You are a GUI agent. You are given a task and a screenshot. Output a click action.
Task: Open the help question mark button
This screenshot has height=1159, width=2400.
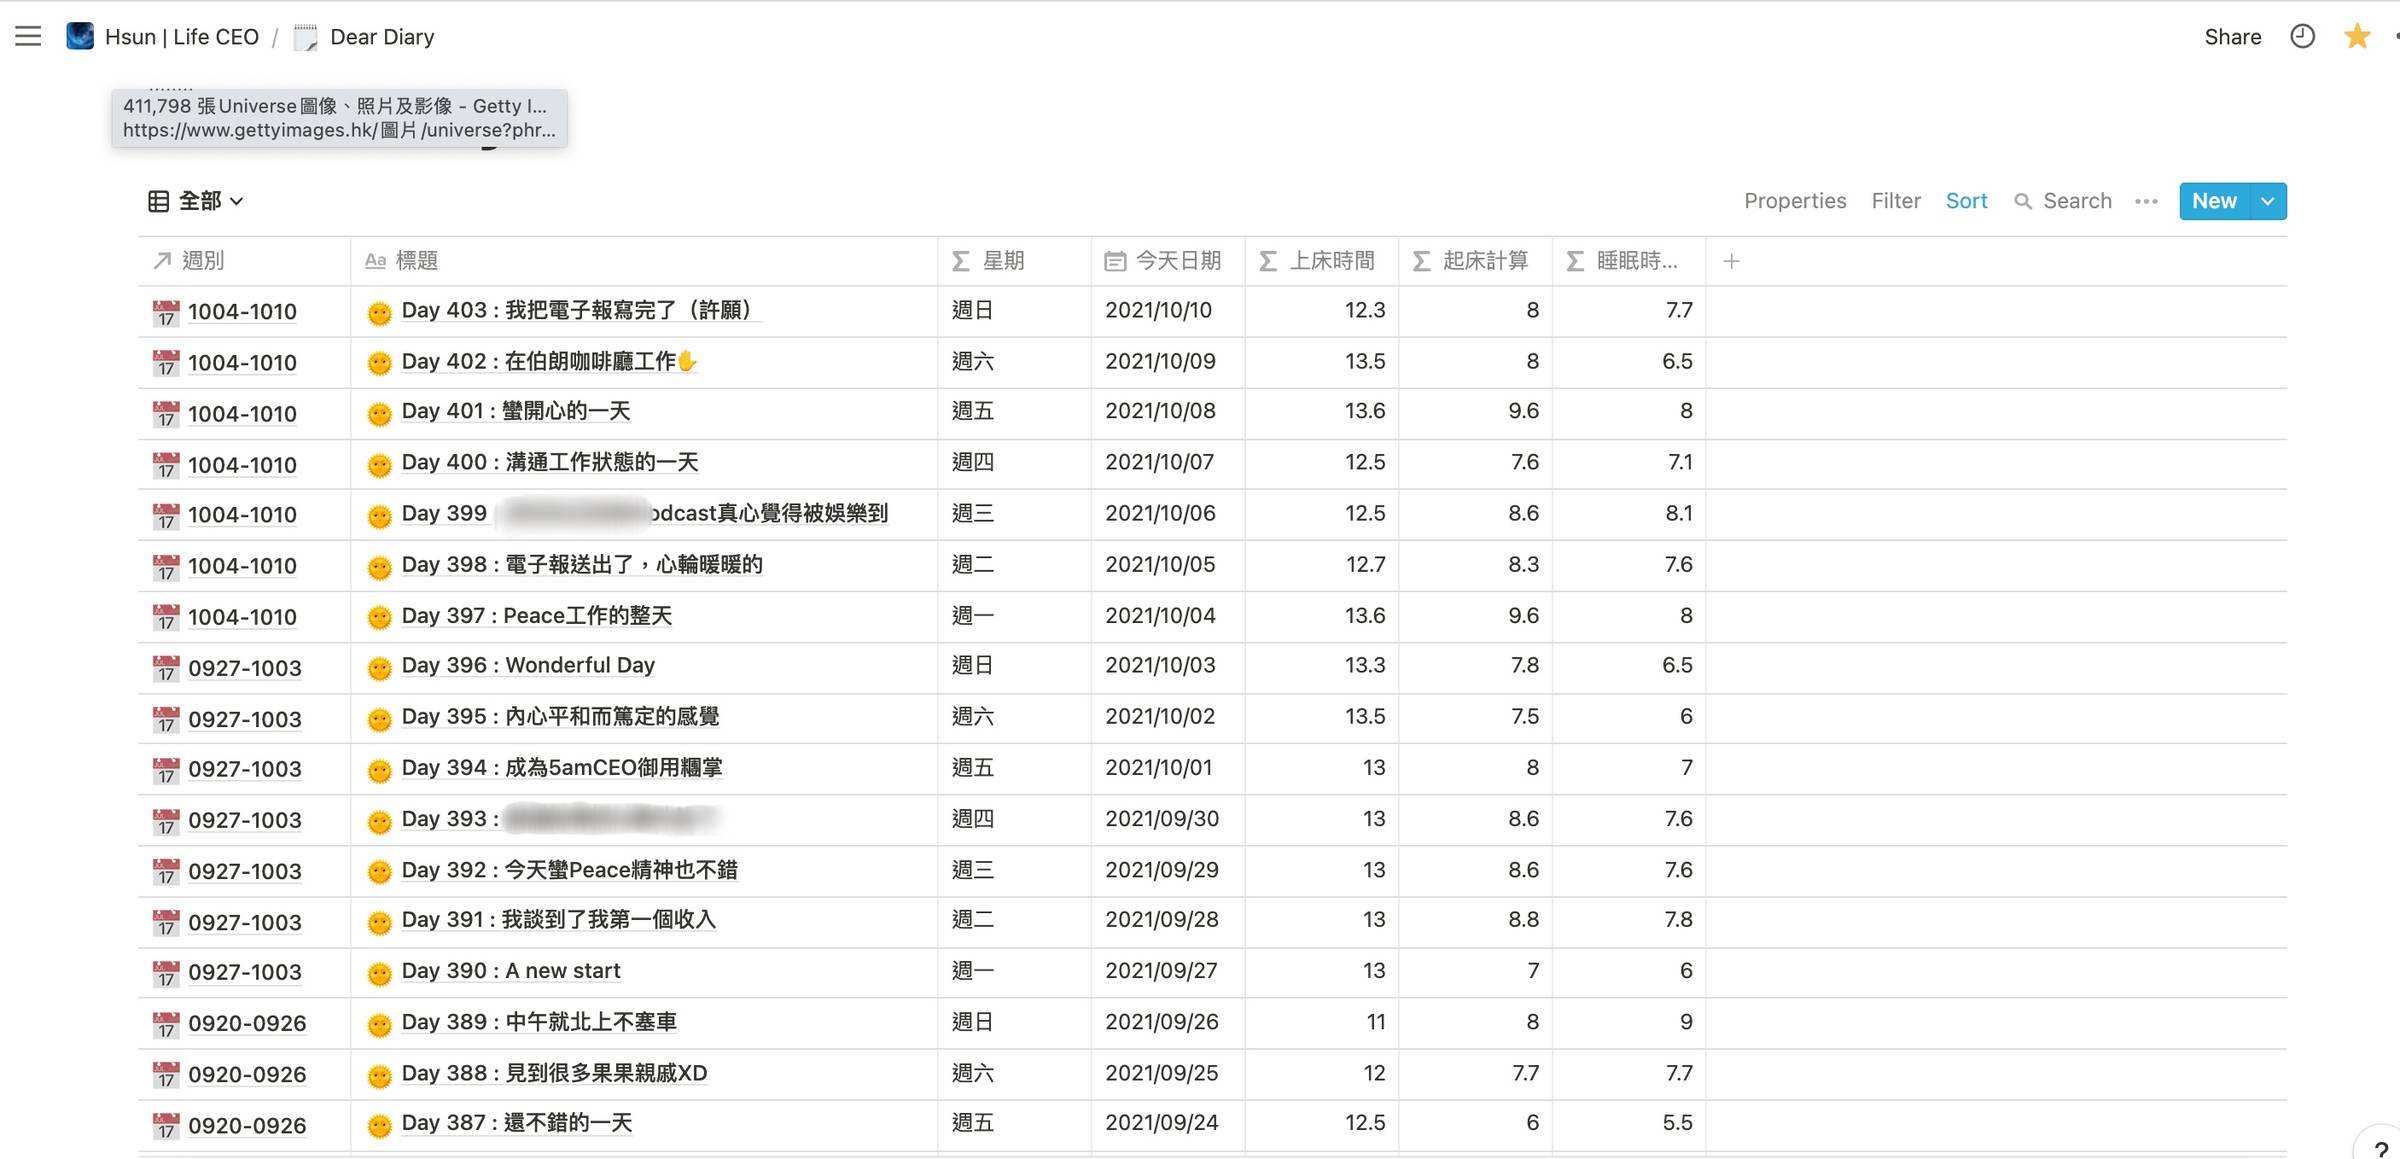pos(2381,1148)
